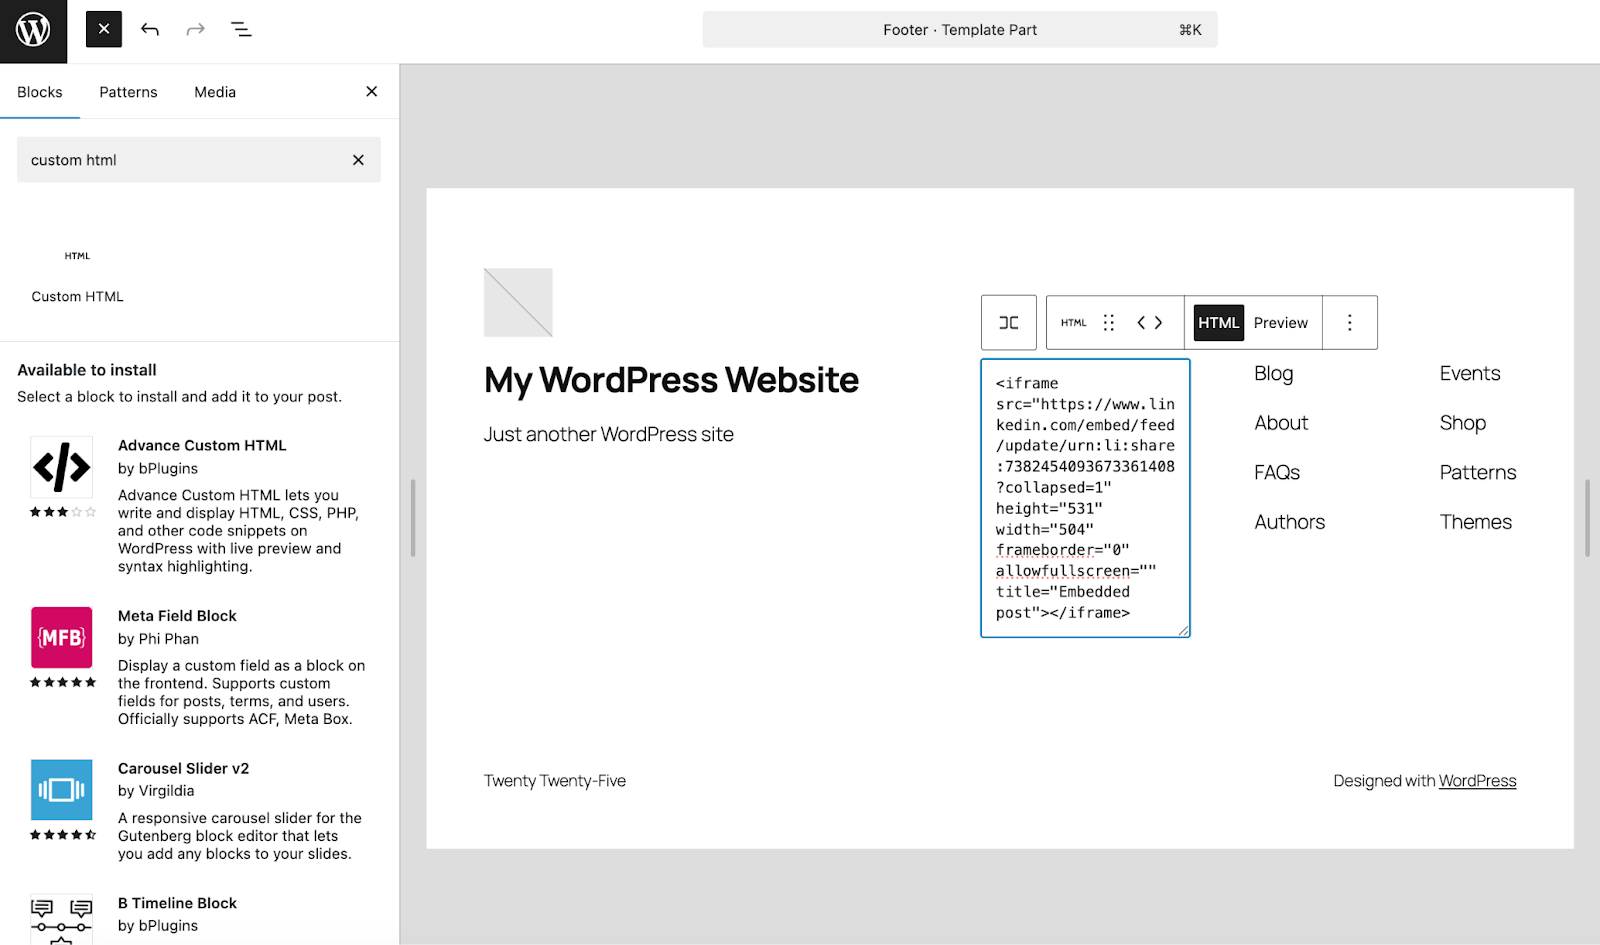Viewport: 1600px width, 945px height.
Task: Switch to the Media tab
Action: [x=214, y=91]
